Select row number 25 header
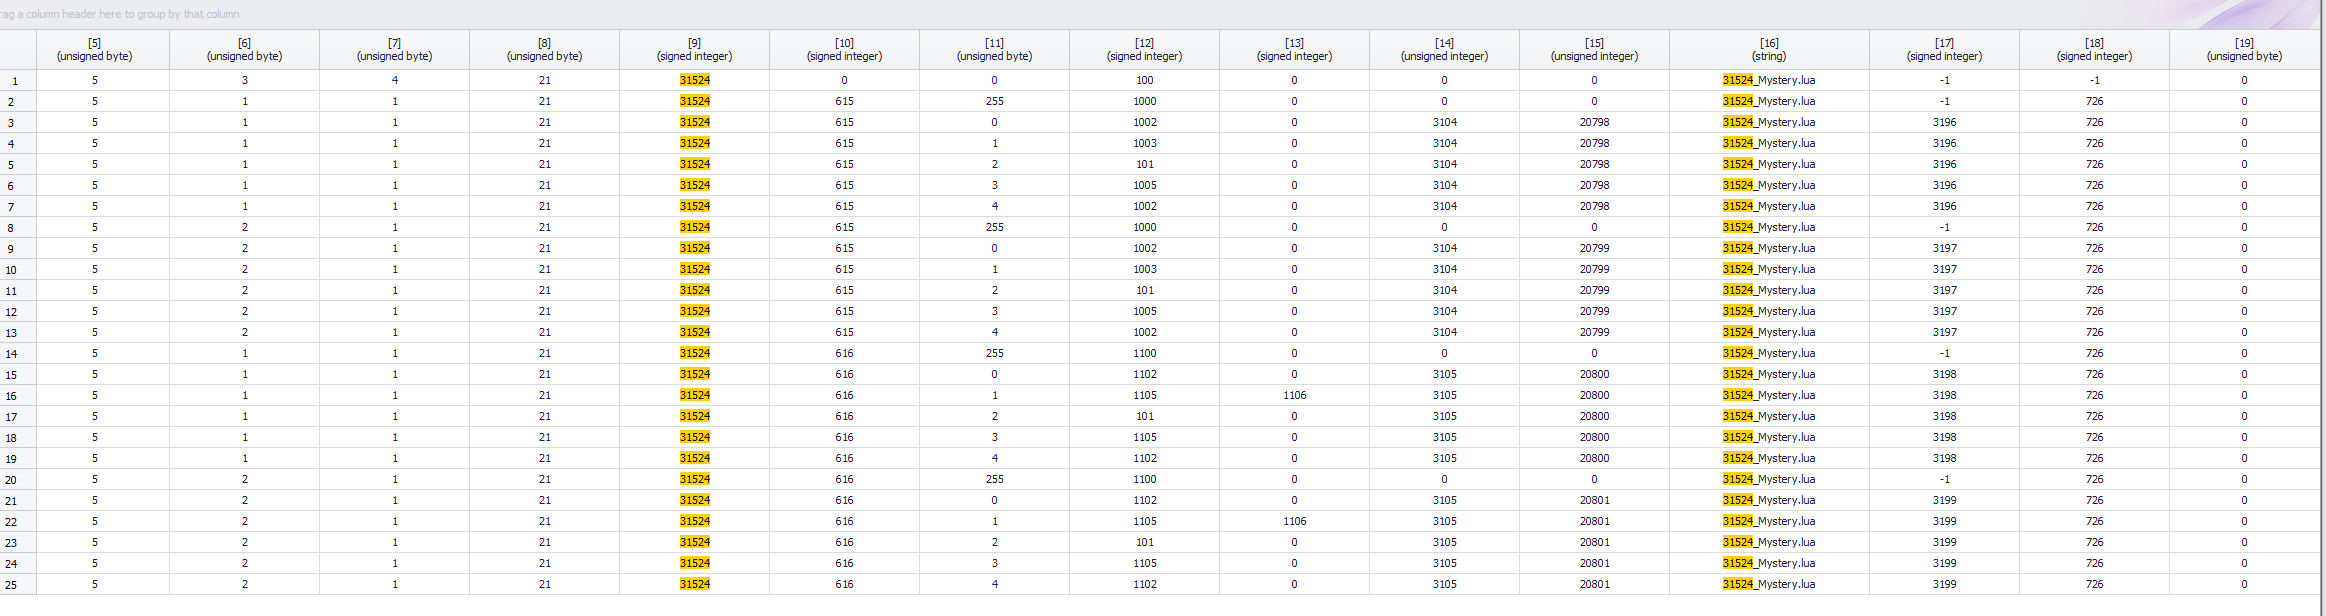Viewport: 2326px width, 616px height. pos(18,584)
